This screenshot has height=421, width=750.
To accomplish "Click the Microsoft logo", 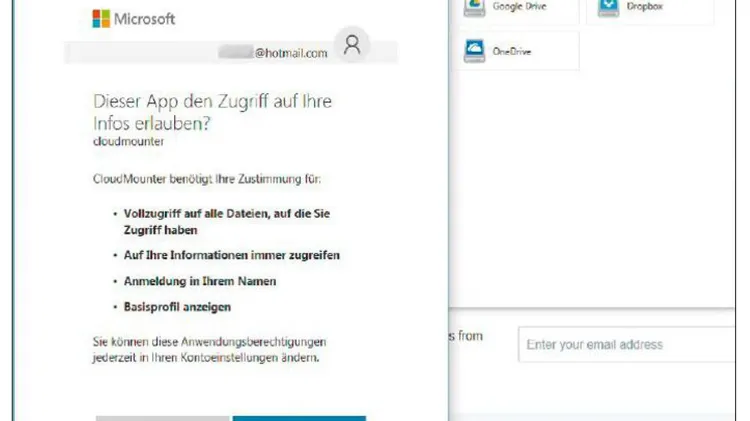I will (x=134, y=19).
